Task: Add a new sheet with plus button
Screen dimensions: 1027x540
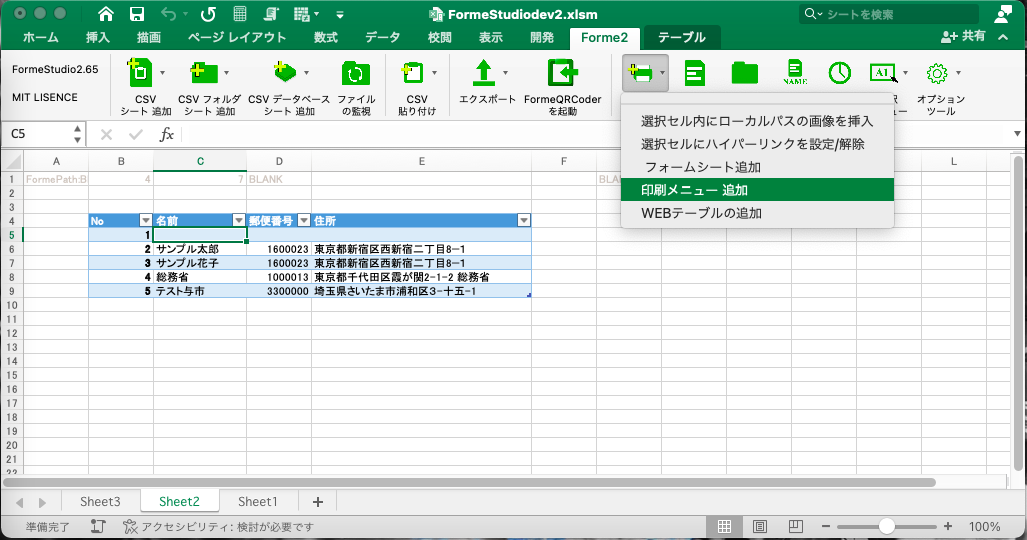Action: coord(318,502)
